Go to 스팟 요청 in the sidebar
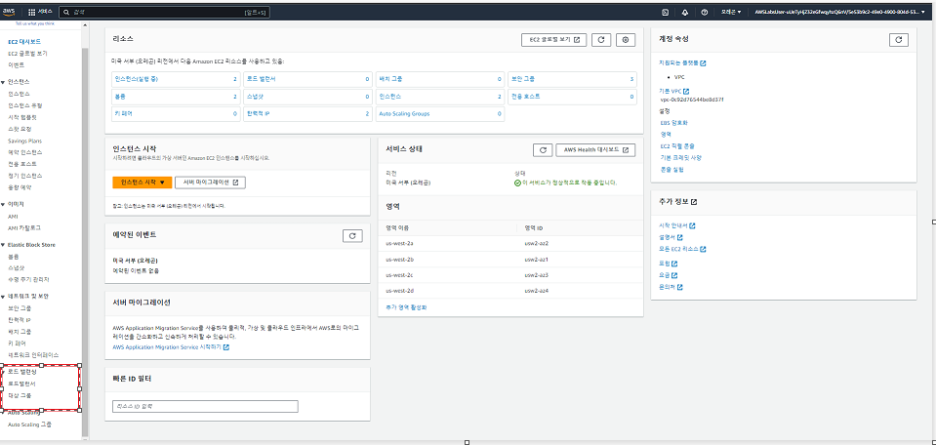936x445 pixels. [20, 128]
